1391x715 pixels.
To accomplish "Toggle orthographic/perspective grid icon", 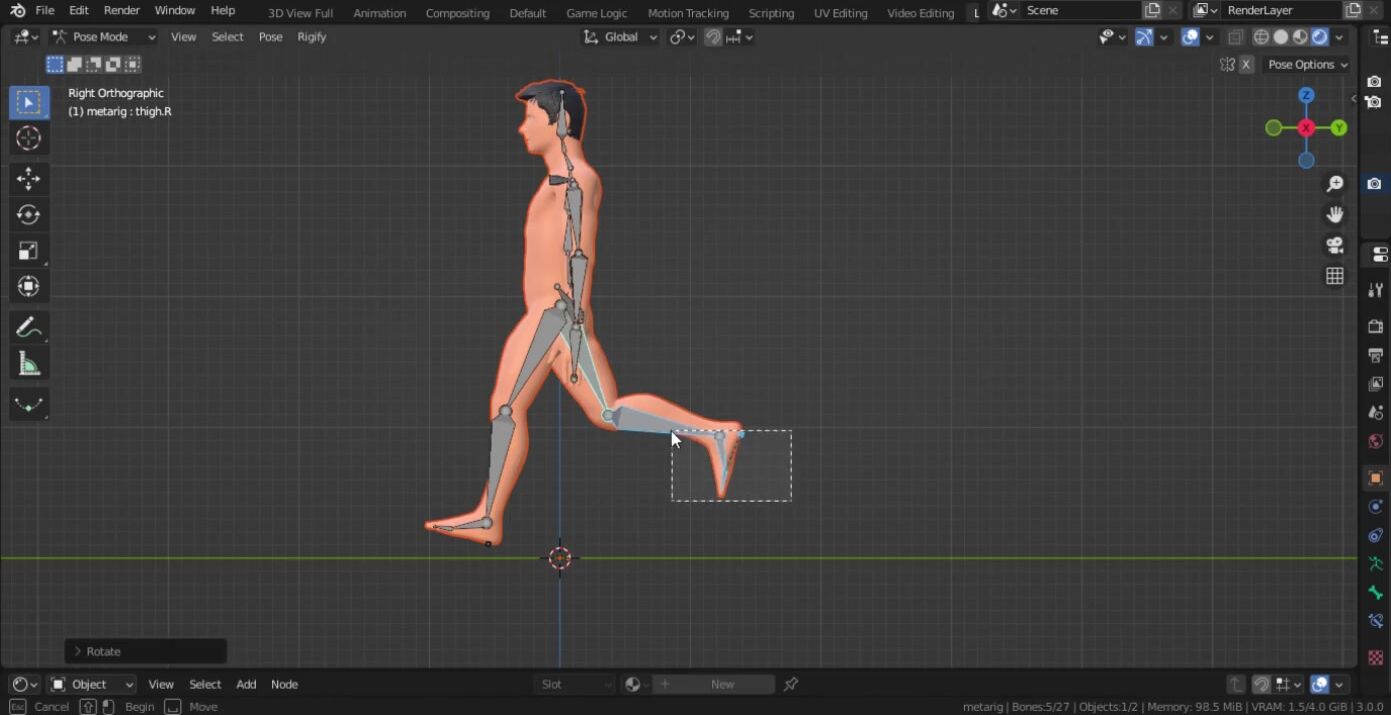I will [x=1334, y=276].
